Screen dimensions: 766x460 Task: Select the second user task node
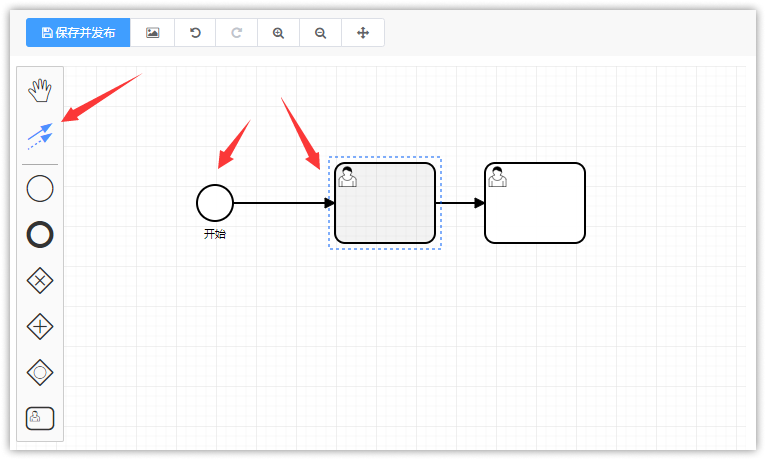535,203
